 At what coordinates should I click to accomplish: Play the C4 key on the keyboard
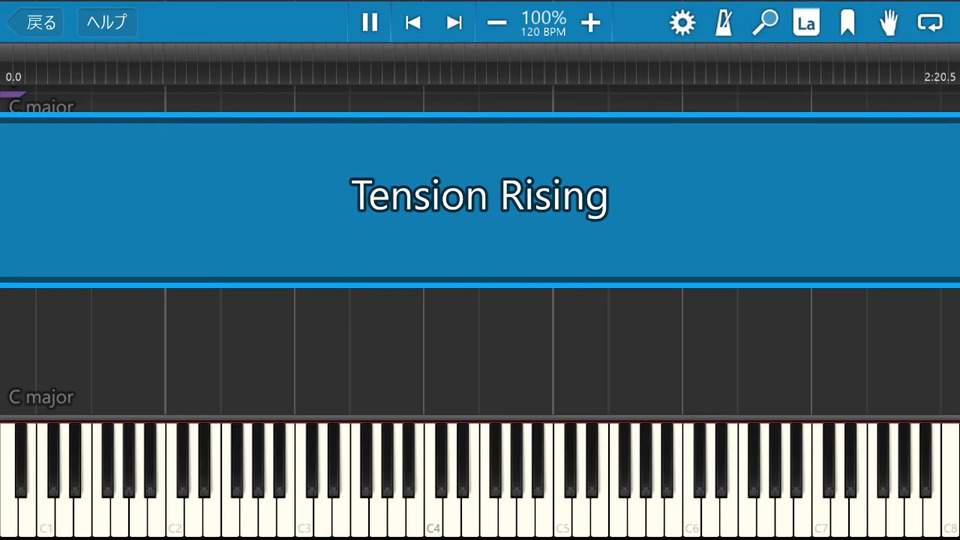433,513
